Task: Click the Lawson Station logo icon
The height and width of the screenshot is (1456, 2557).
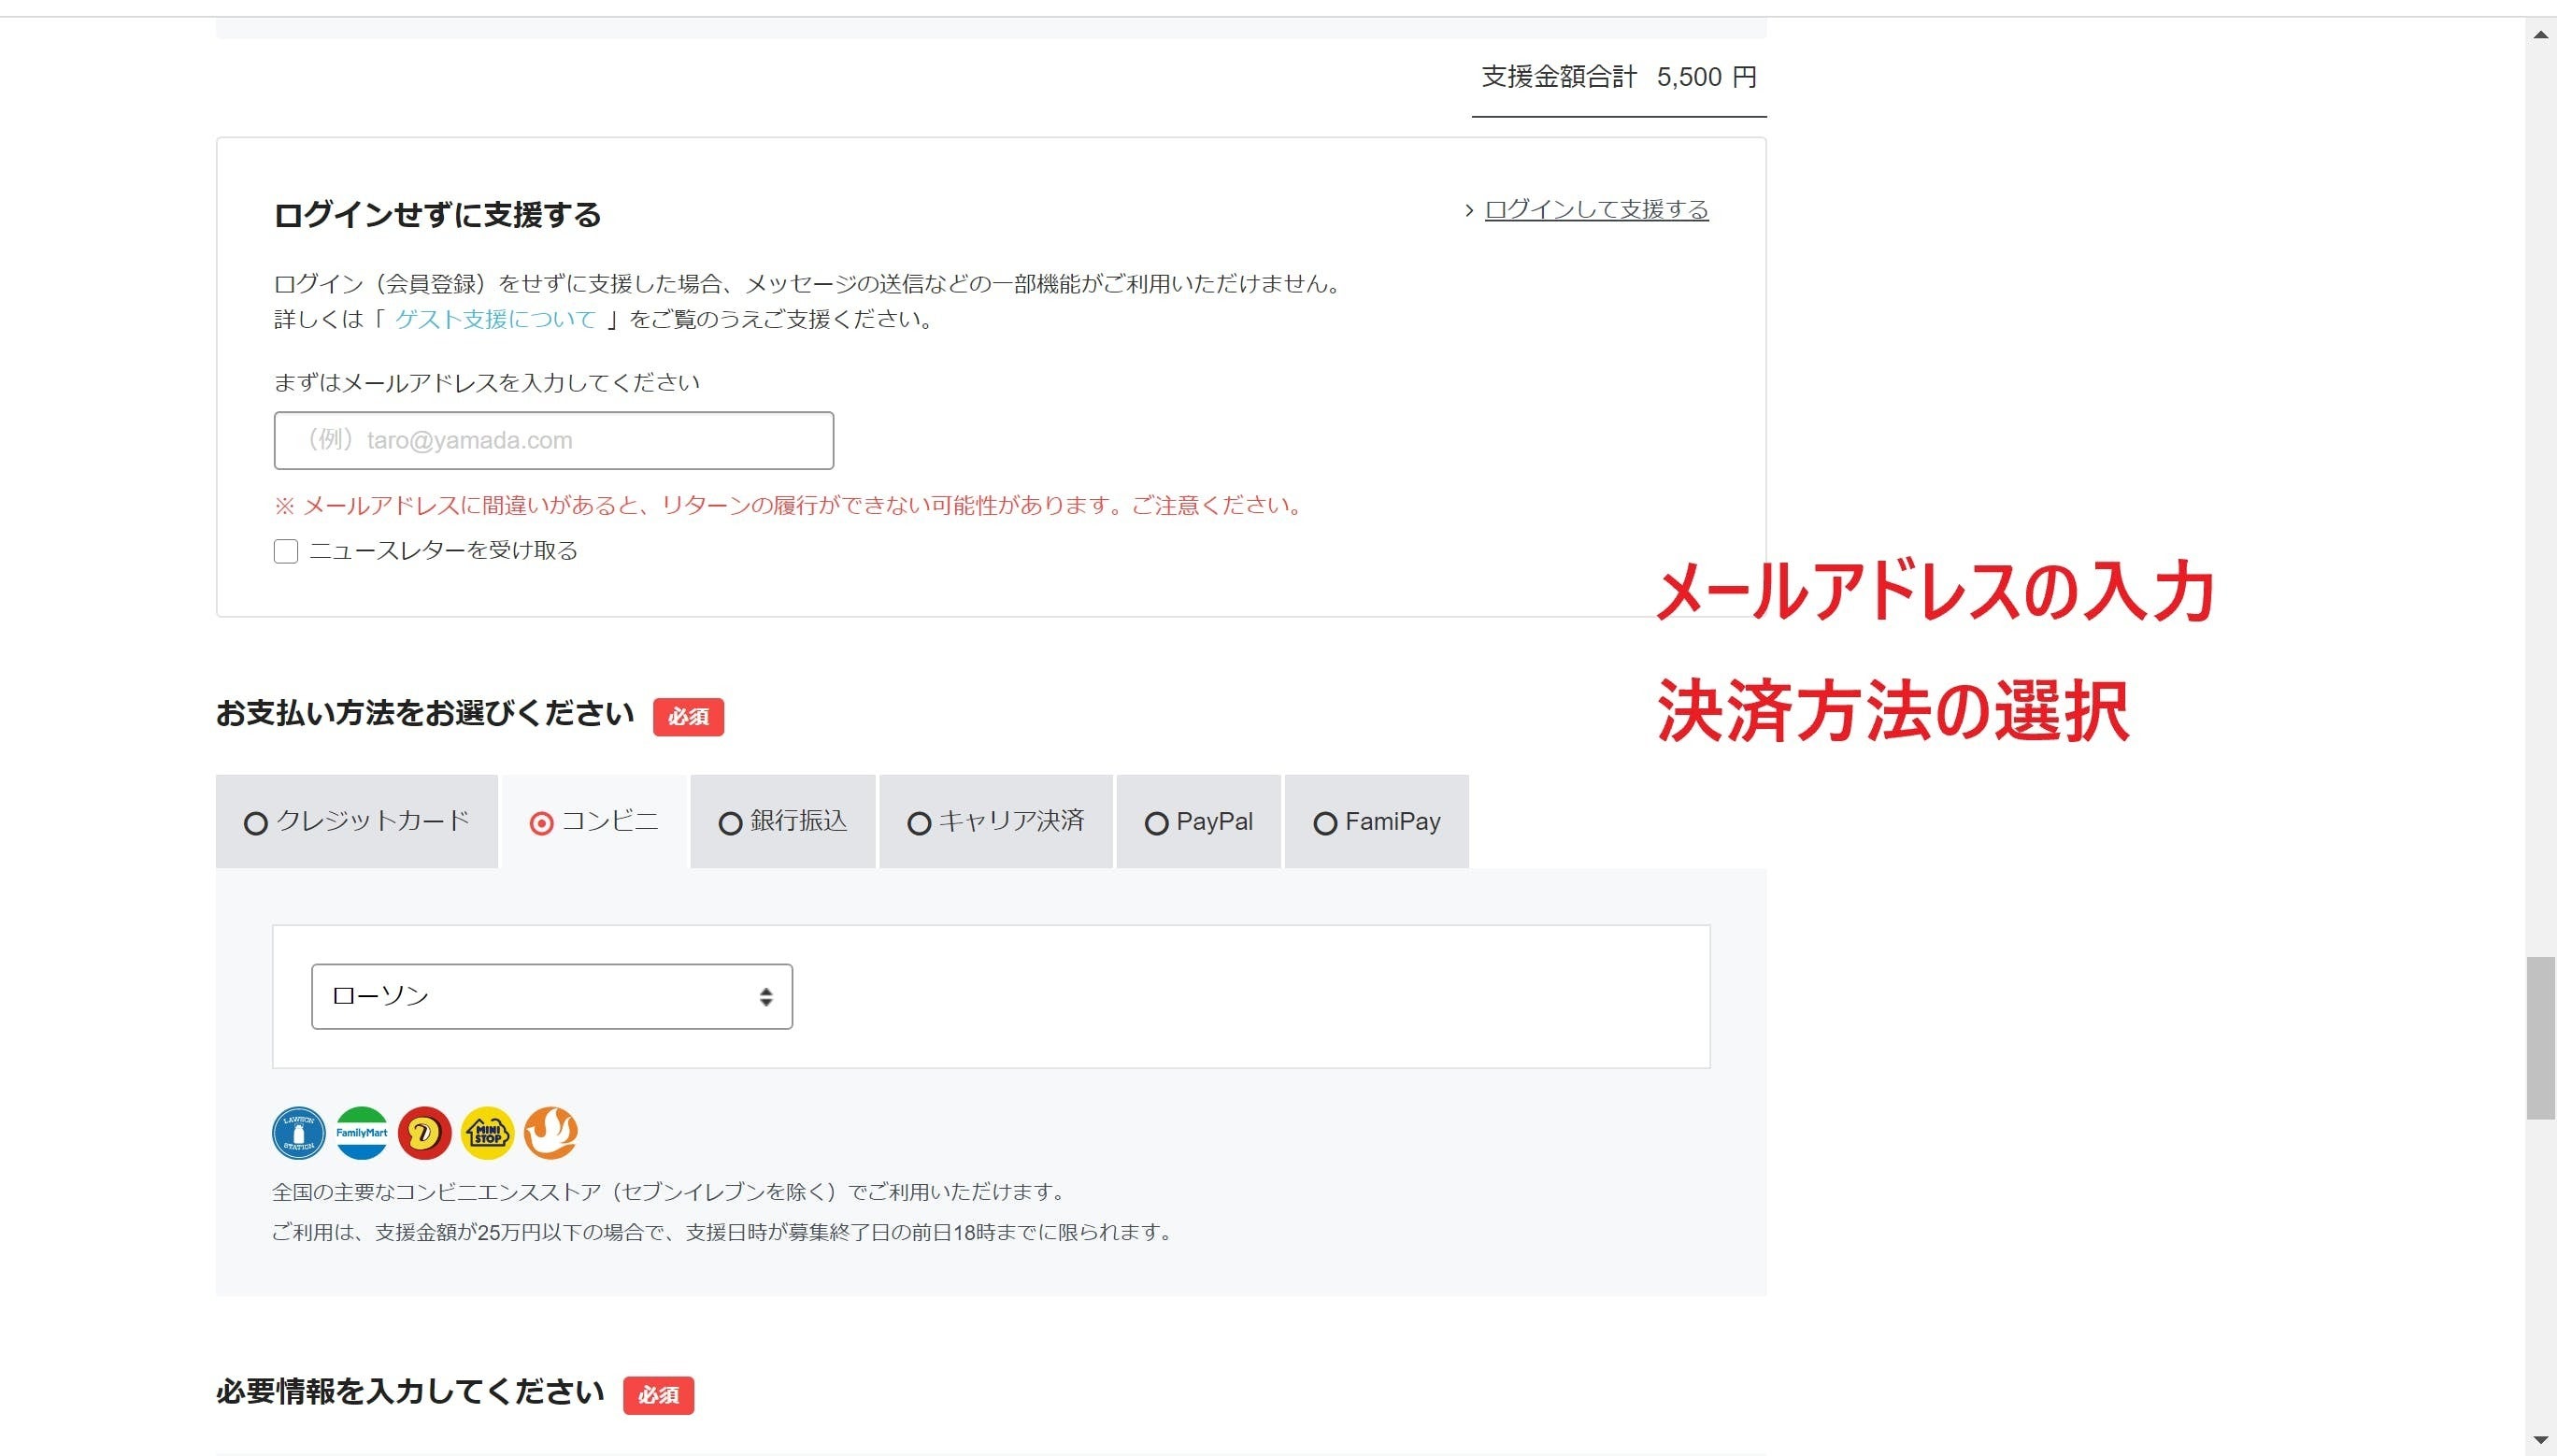Action: point(298,1133)
